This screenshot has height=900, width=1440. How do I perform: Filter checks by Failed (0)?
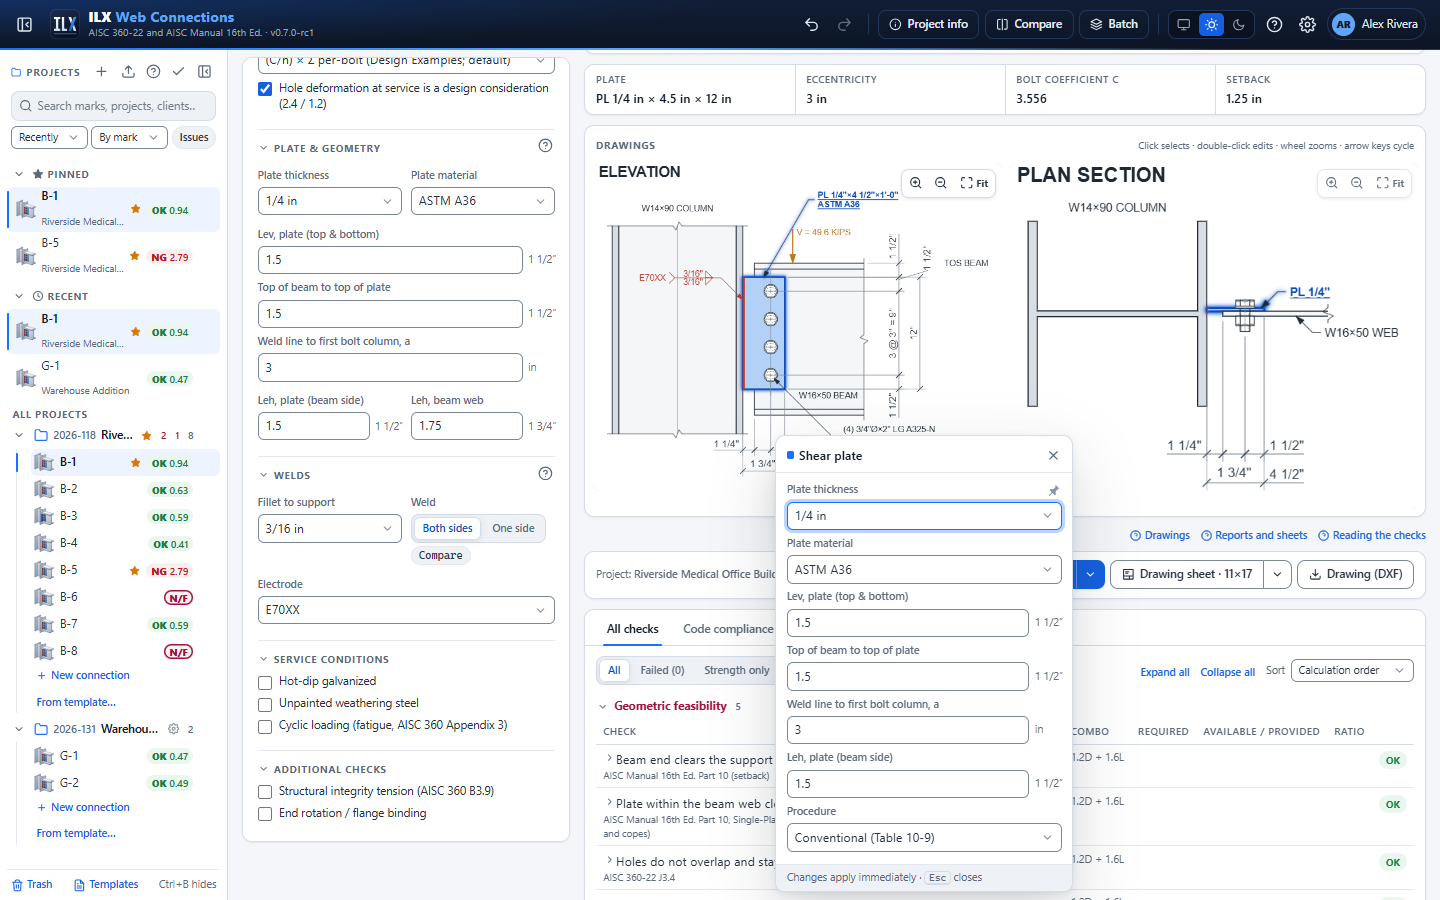pyautogui.click(x=662, y=670)
